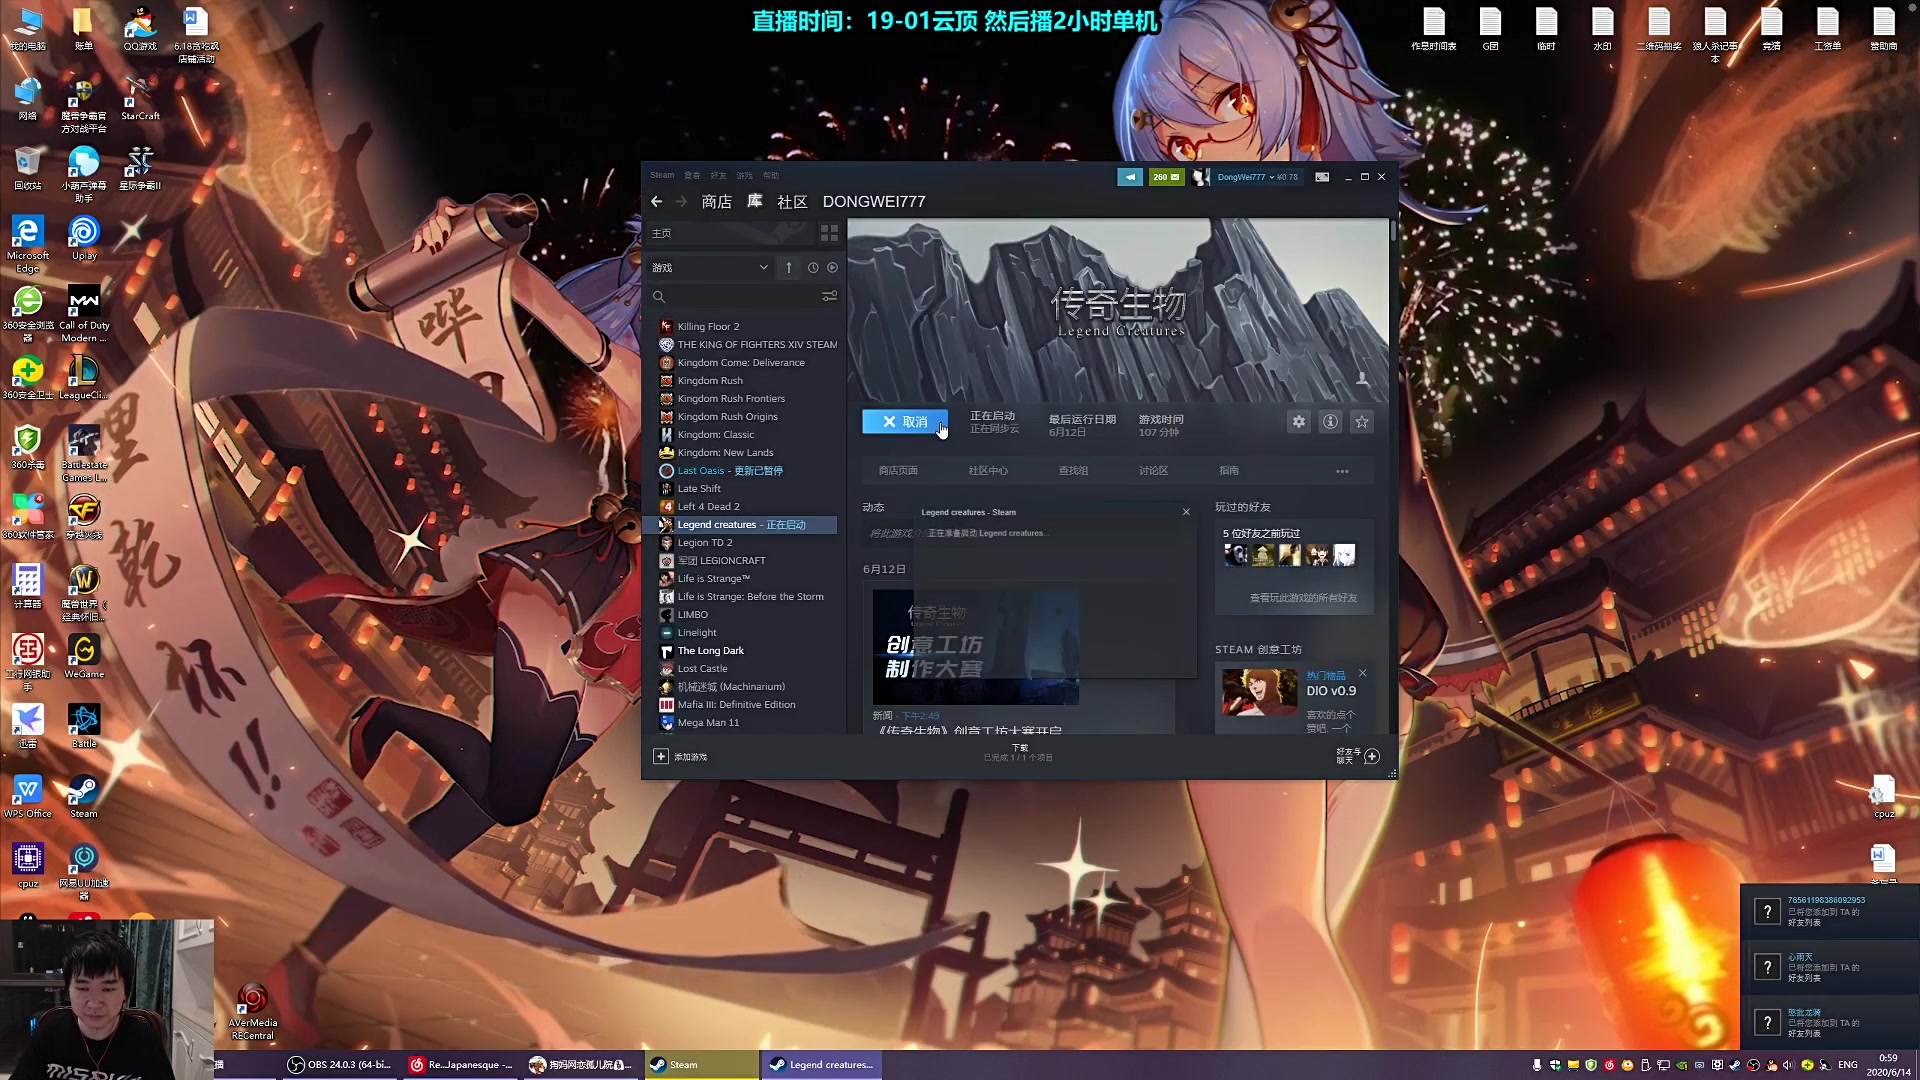Open downloads status at bottom center
1920x1080 pixels.
tap(1019, 753)
